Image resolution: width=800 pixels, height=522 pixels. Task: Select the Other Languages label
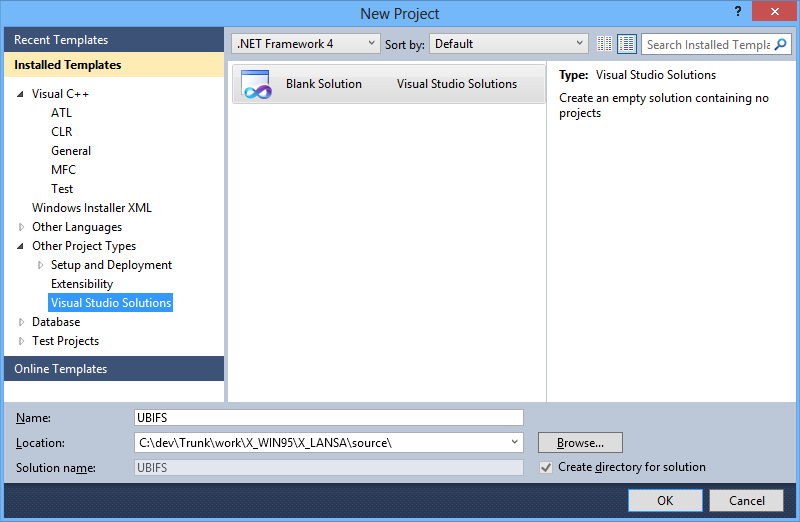click(77, 227)
